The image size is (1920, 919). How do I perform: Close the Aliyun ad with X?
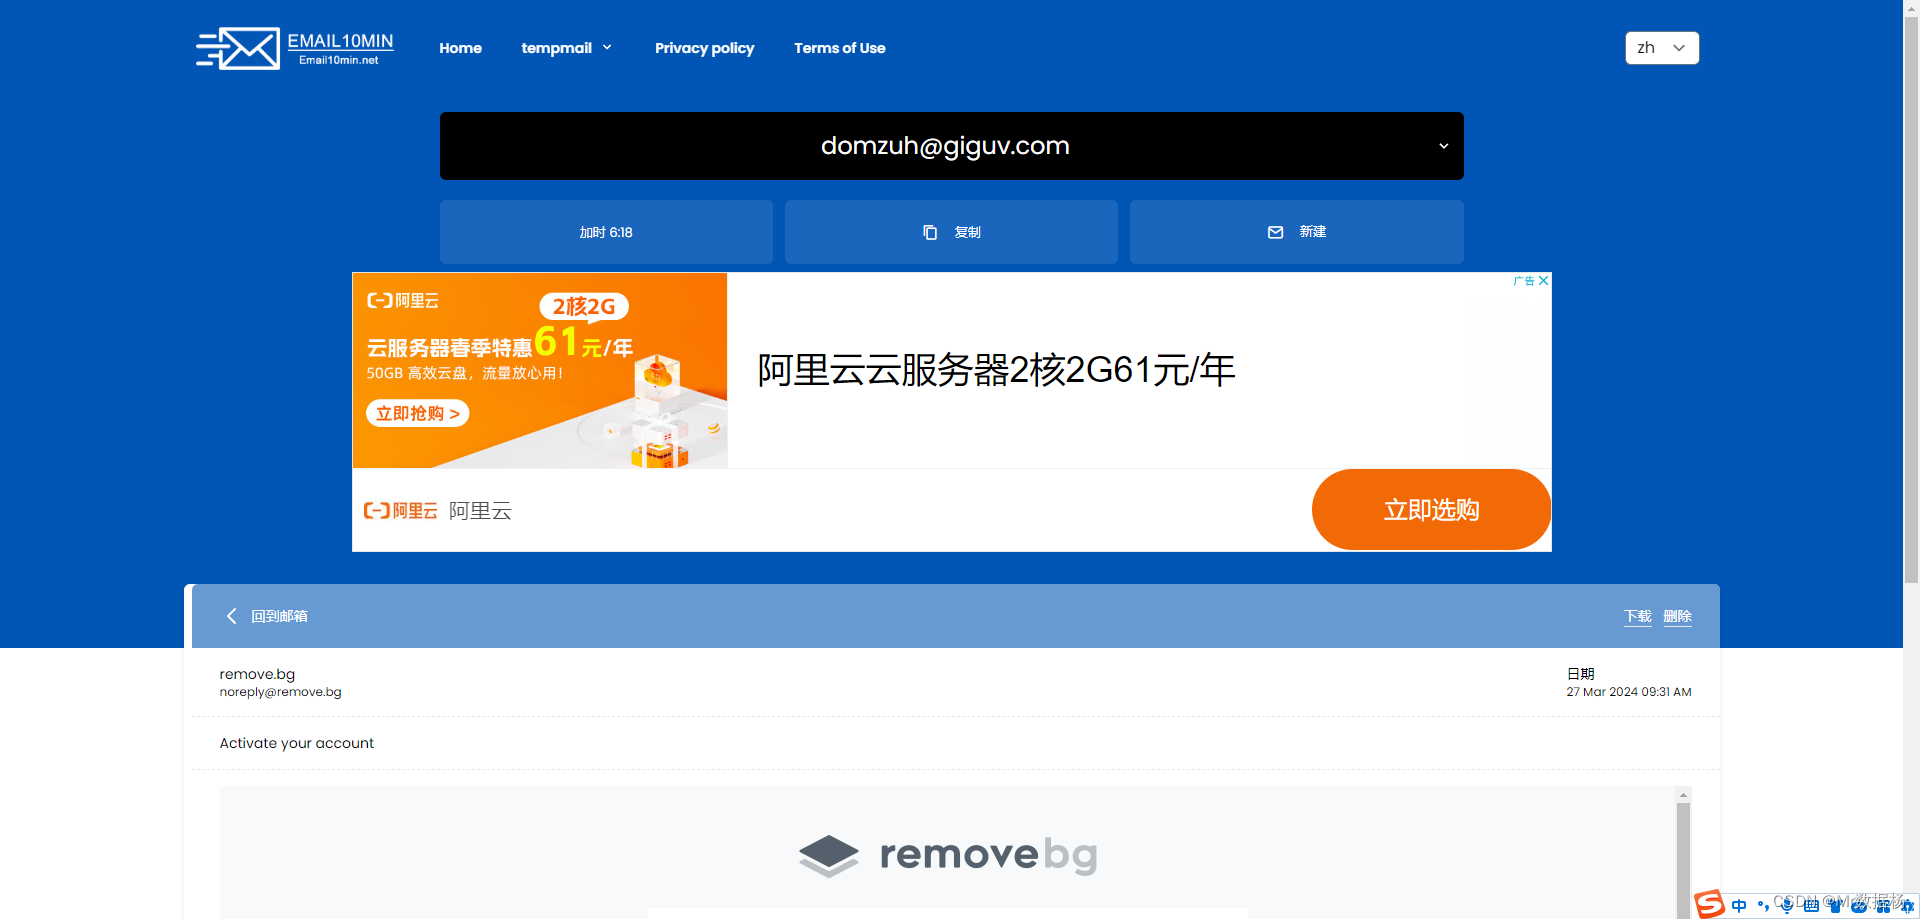click(x=1544, y=281)
